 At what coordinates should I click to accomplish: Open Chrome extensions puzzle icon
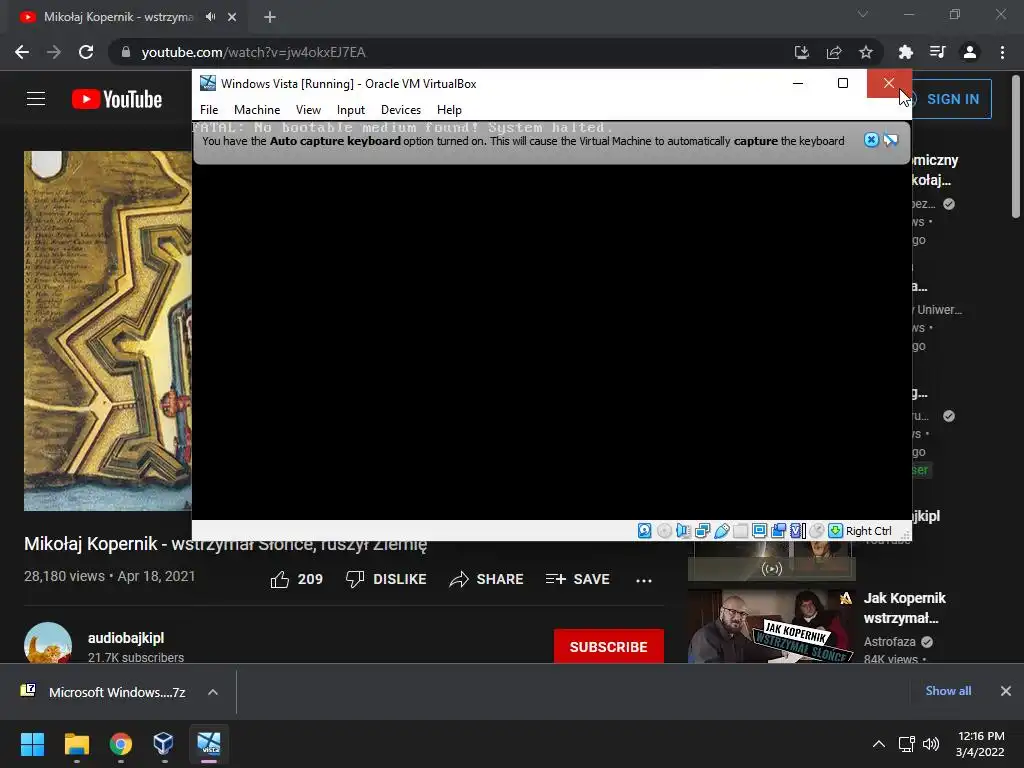point(905,52)
